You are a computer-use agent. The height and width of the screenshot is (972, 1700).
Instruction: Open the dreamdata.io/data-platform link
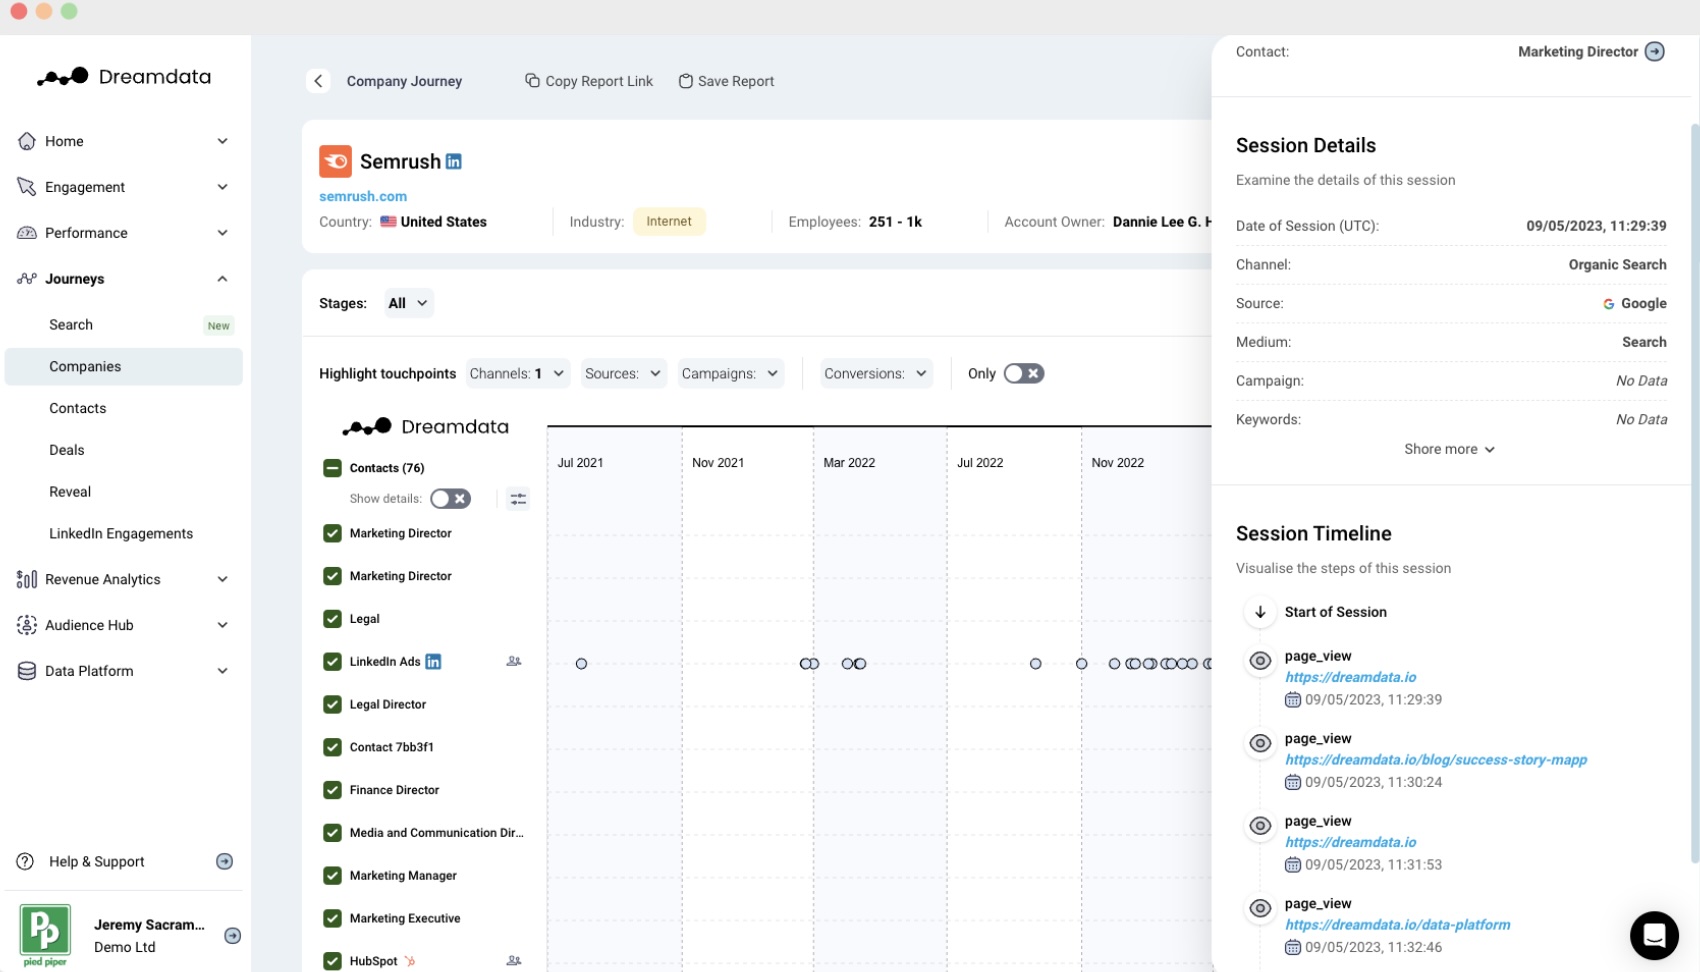[1398, 925]
